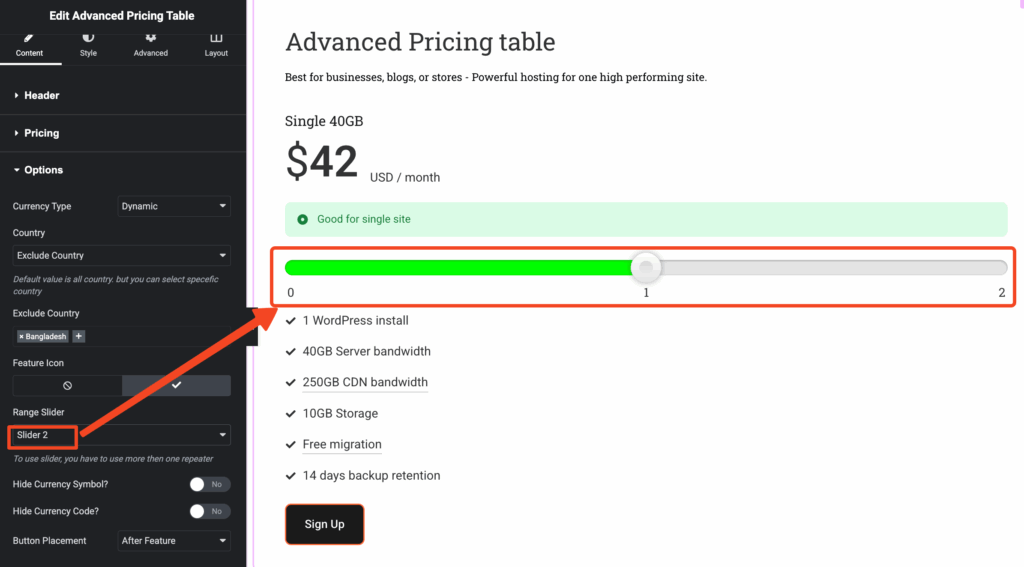Click the plus icon to add a country
1024x567 pixels.
[x=79, y=337]
